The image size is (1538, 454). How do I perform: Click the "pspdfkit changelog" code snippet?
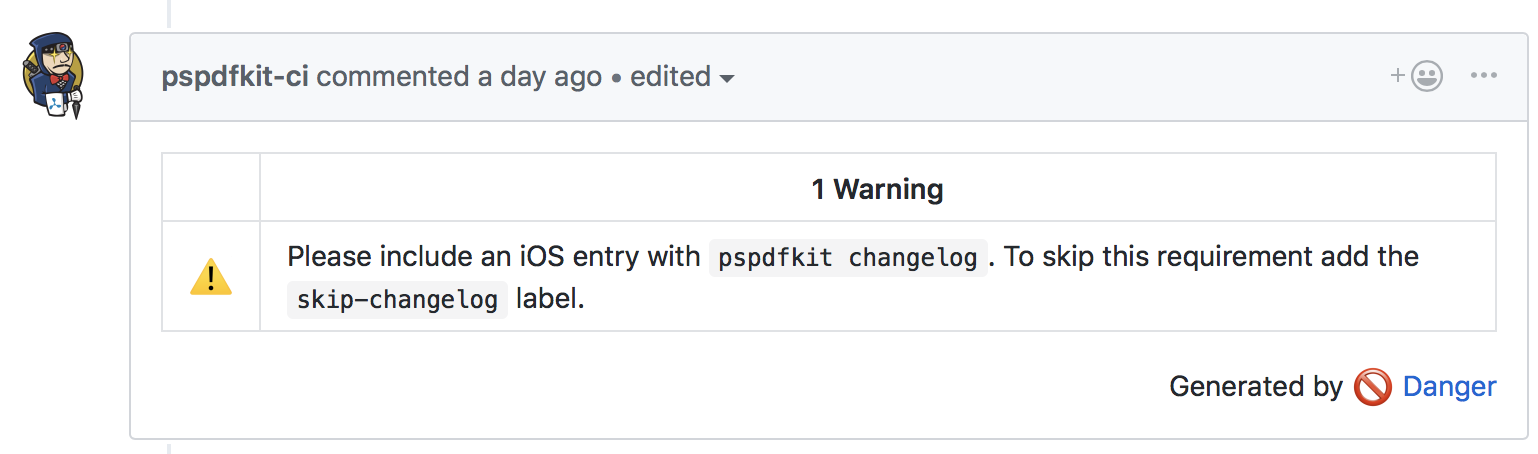pos(848,258)
